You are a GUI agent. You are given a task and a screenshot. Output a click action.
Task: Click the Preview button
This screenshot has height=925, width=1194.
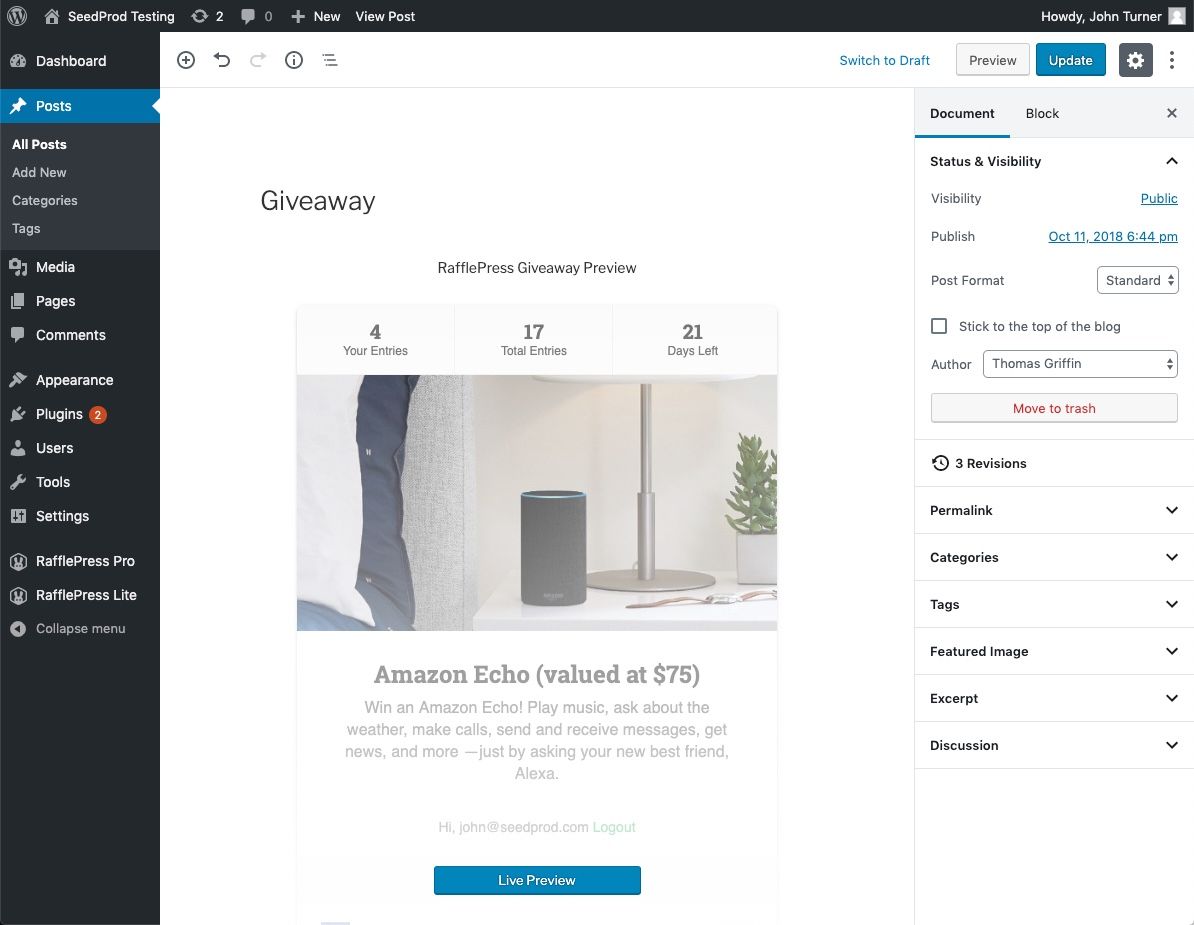click(x=992, y=60)
